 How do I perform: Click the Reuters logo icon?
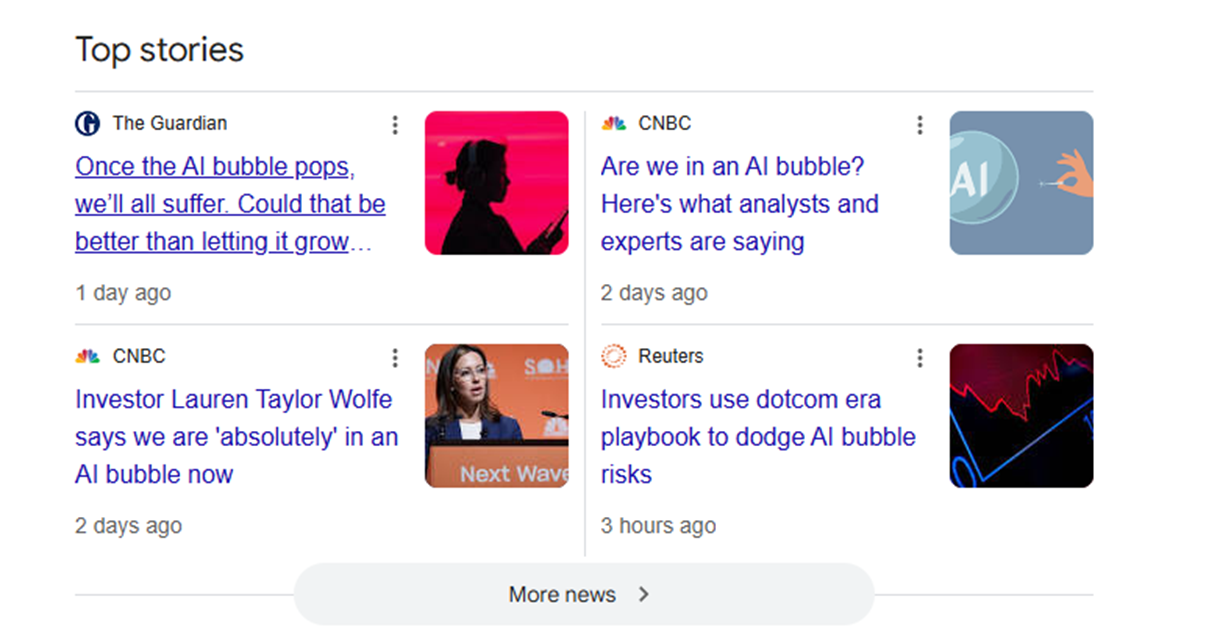click(x=613, y=356)
